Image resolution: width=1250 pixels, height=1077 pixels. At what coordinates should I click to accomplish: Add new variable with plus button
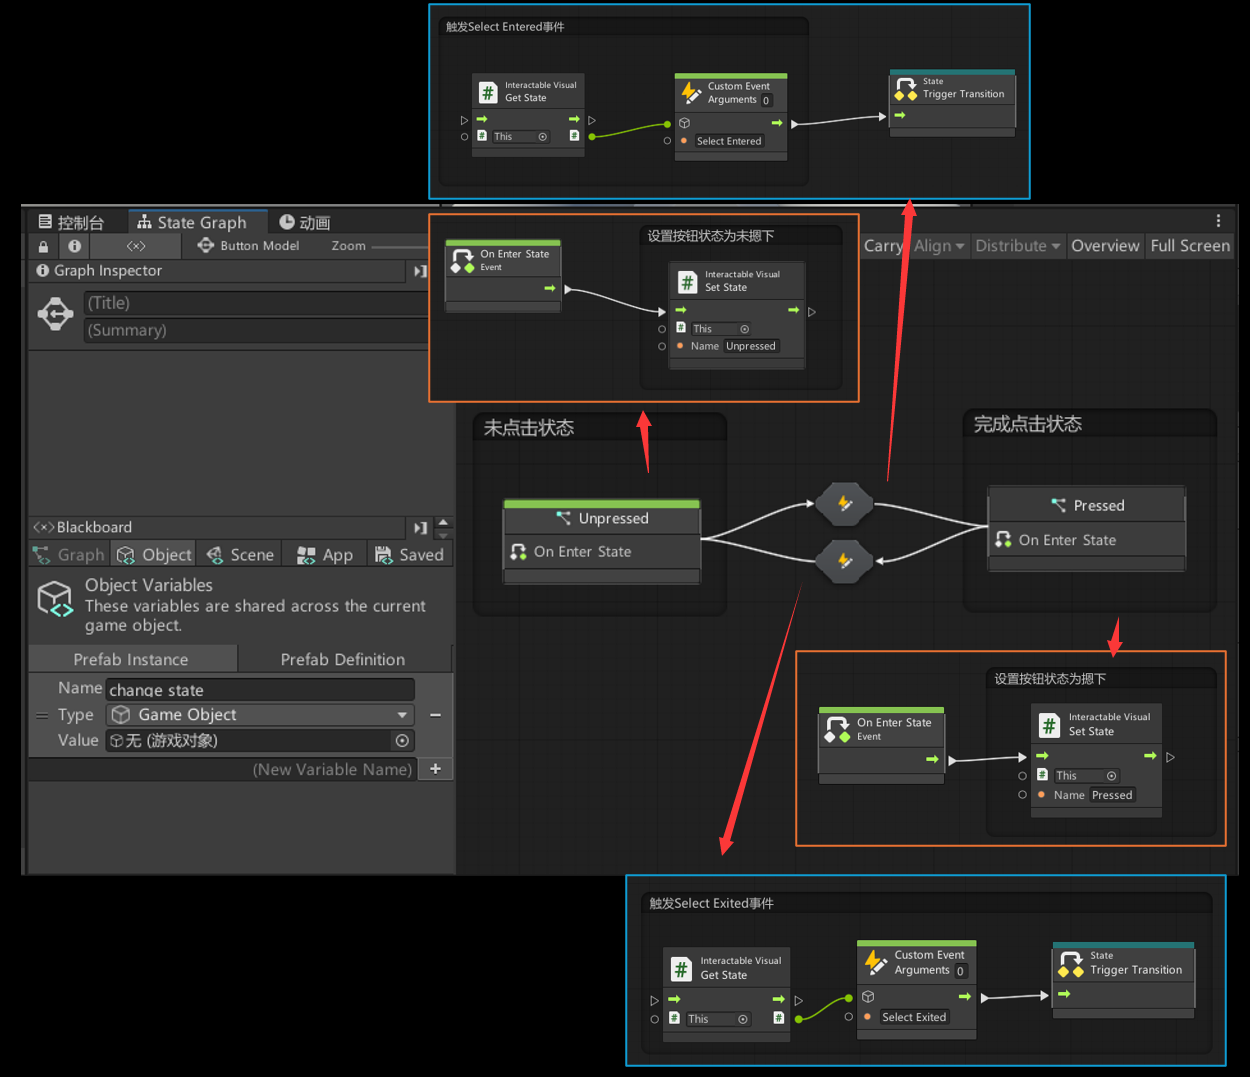pos(435,769)
